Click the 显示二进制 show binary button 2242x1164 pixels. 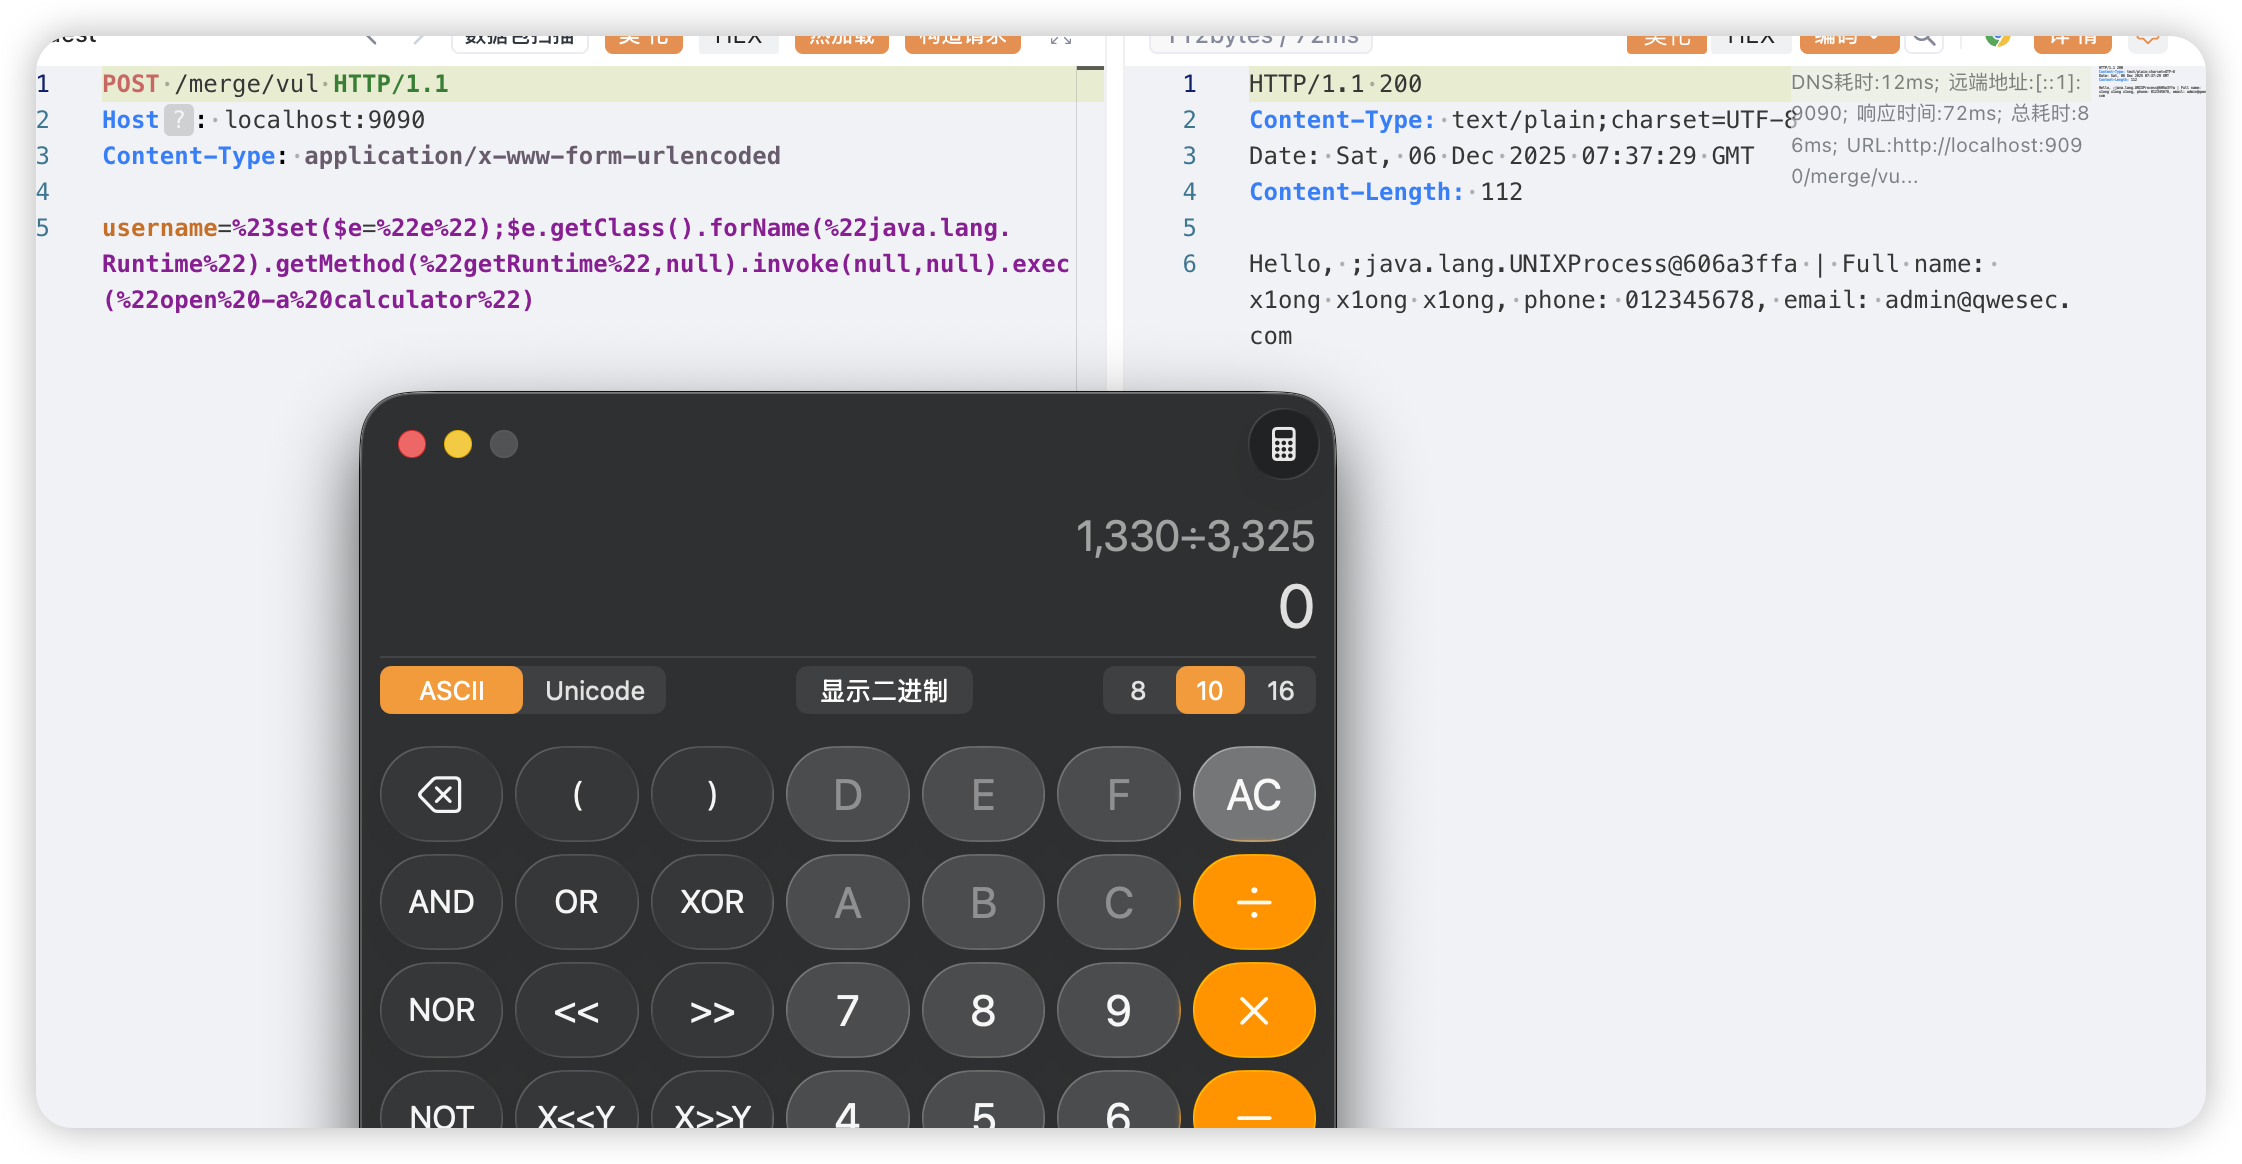tap(884, 690)
